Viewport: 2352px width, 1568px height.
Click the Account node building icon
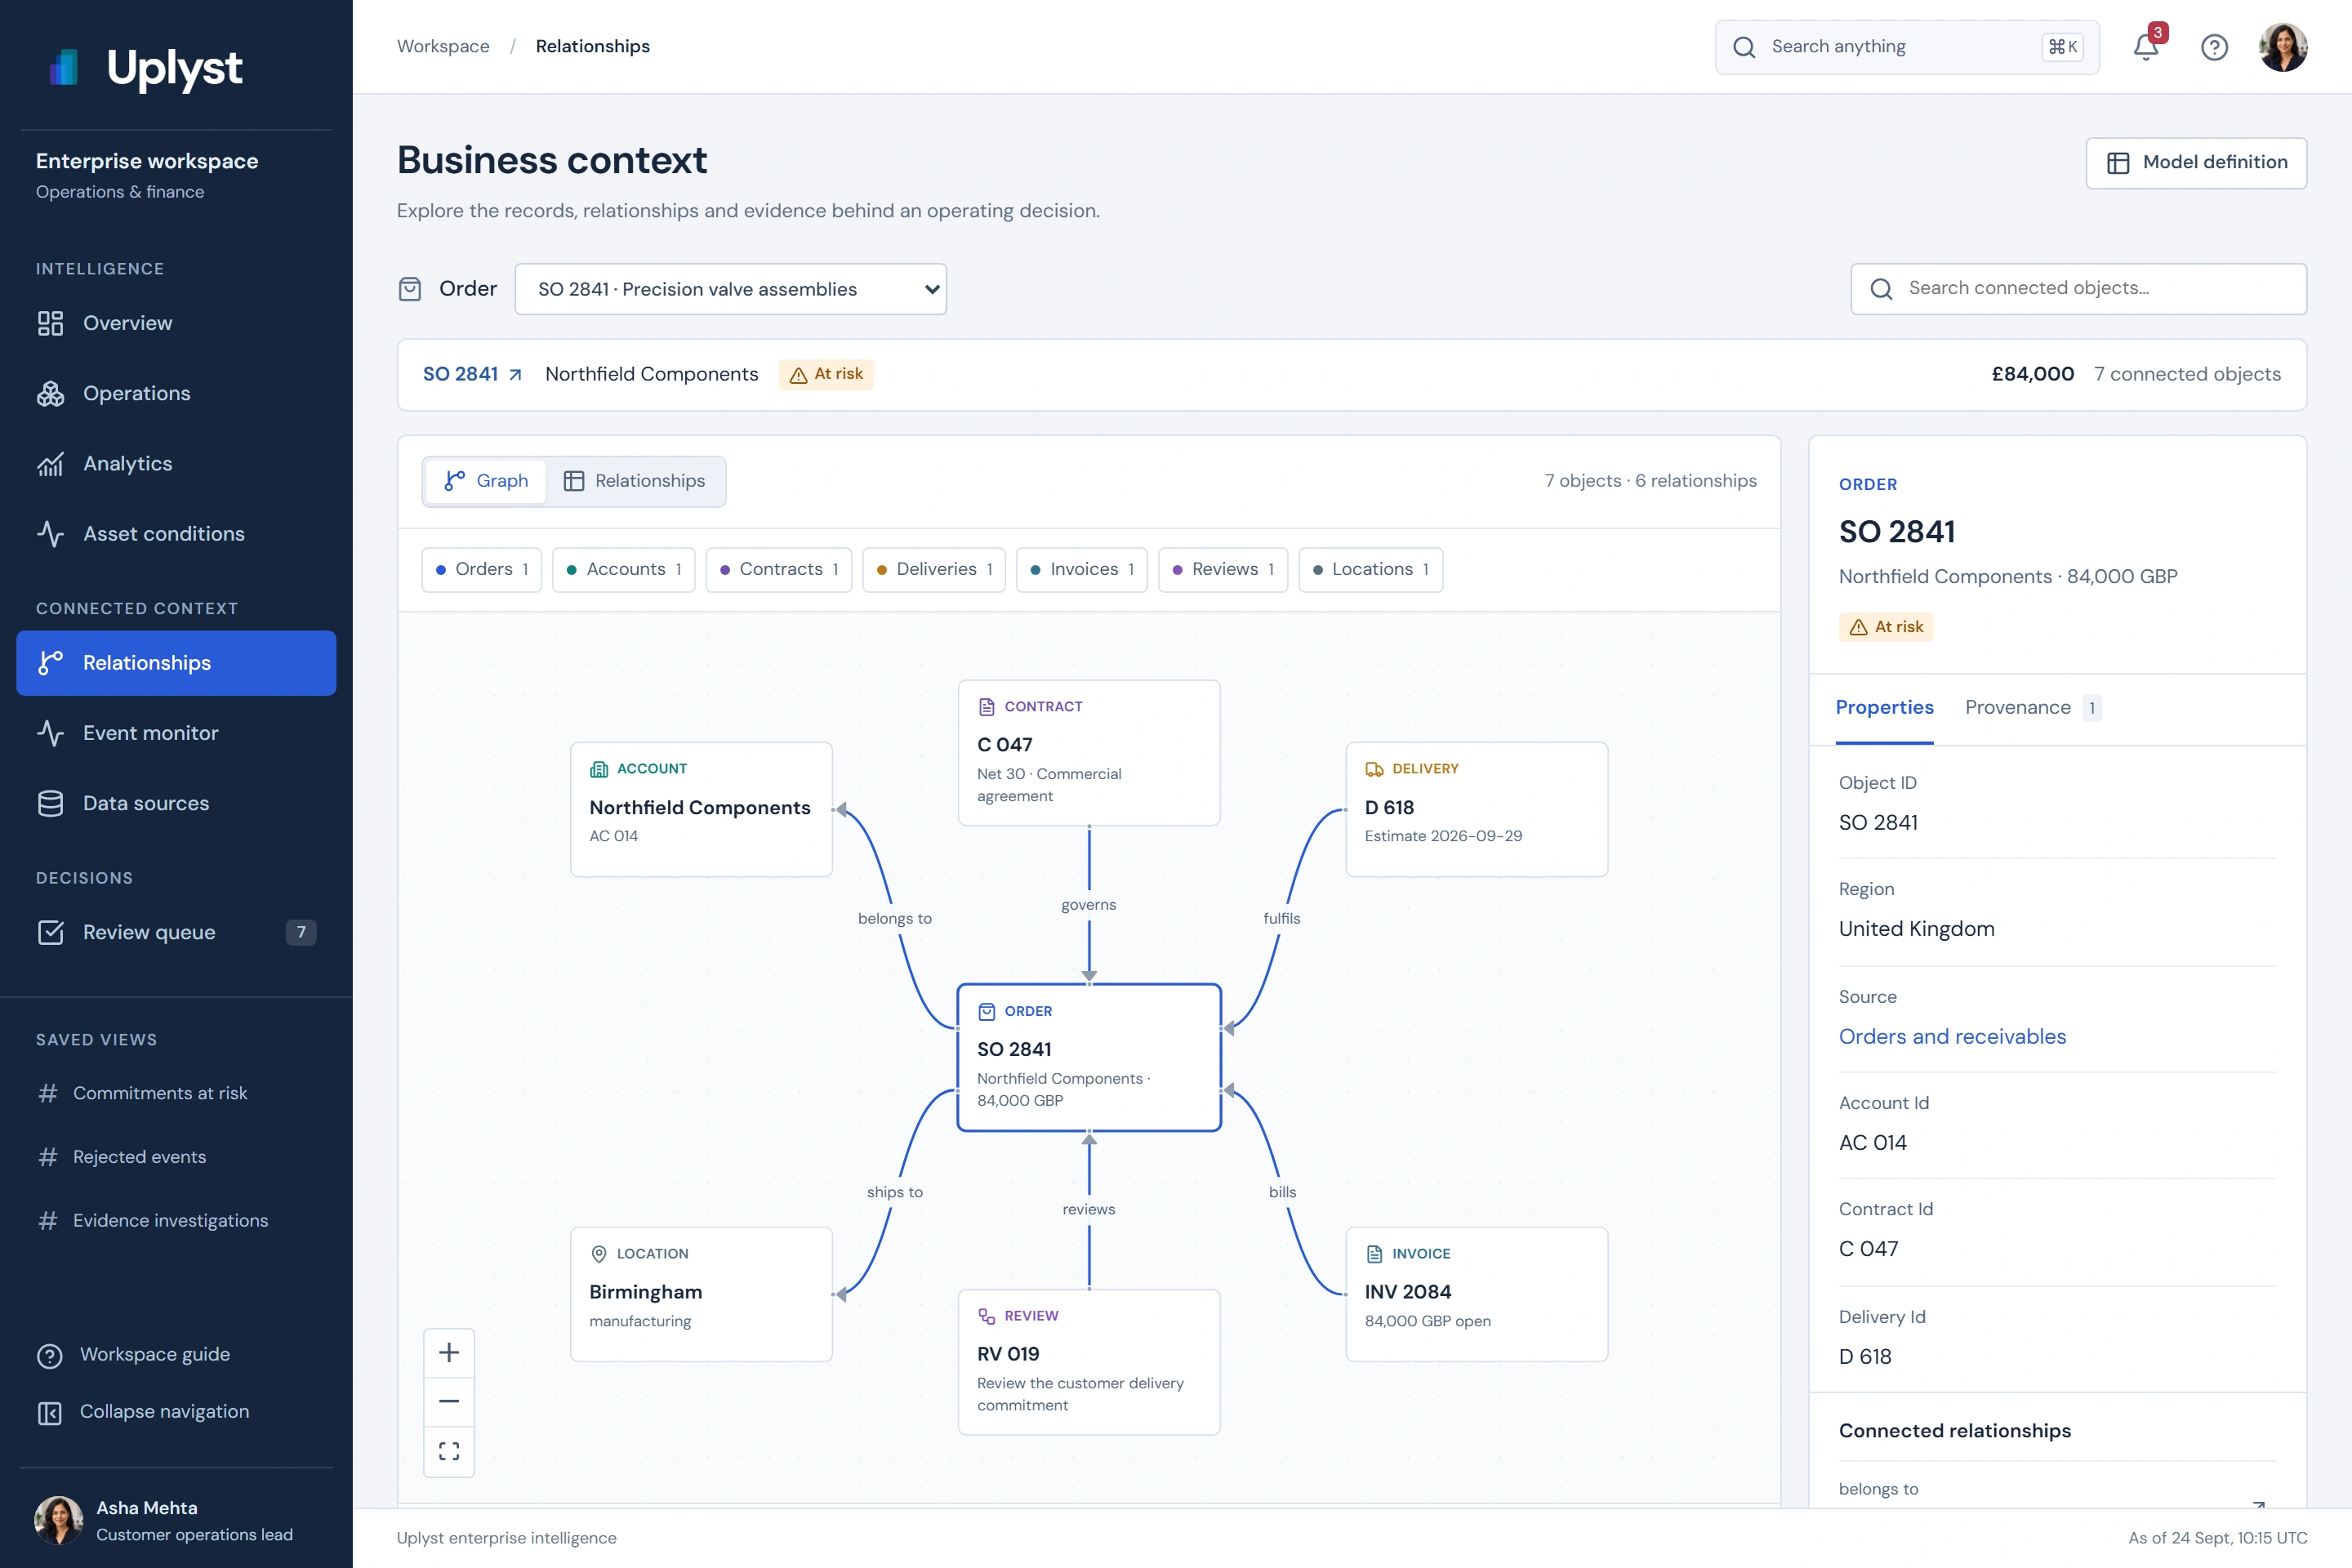point(599,769)
